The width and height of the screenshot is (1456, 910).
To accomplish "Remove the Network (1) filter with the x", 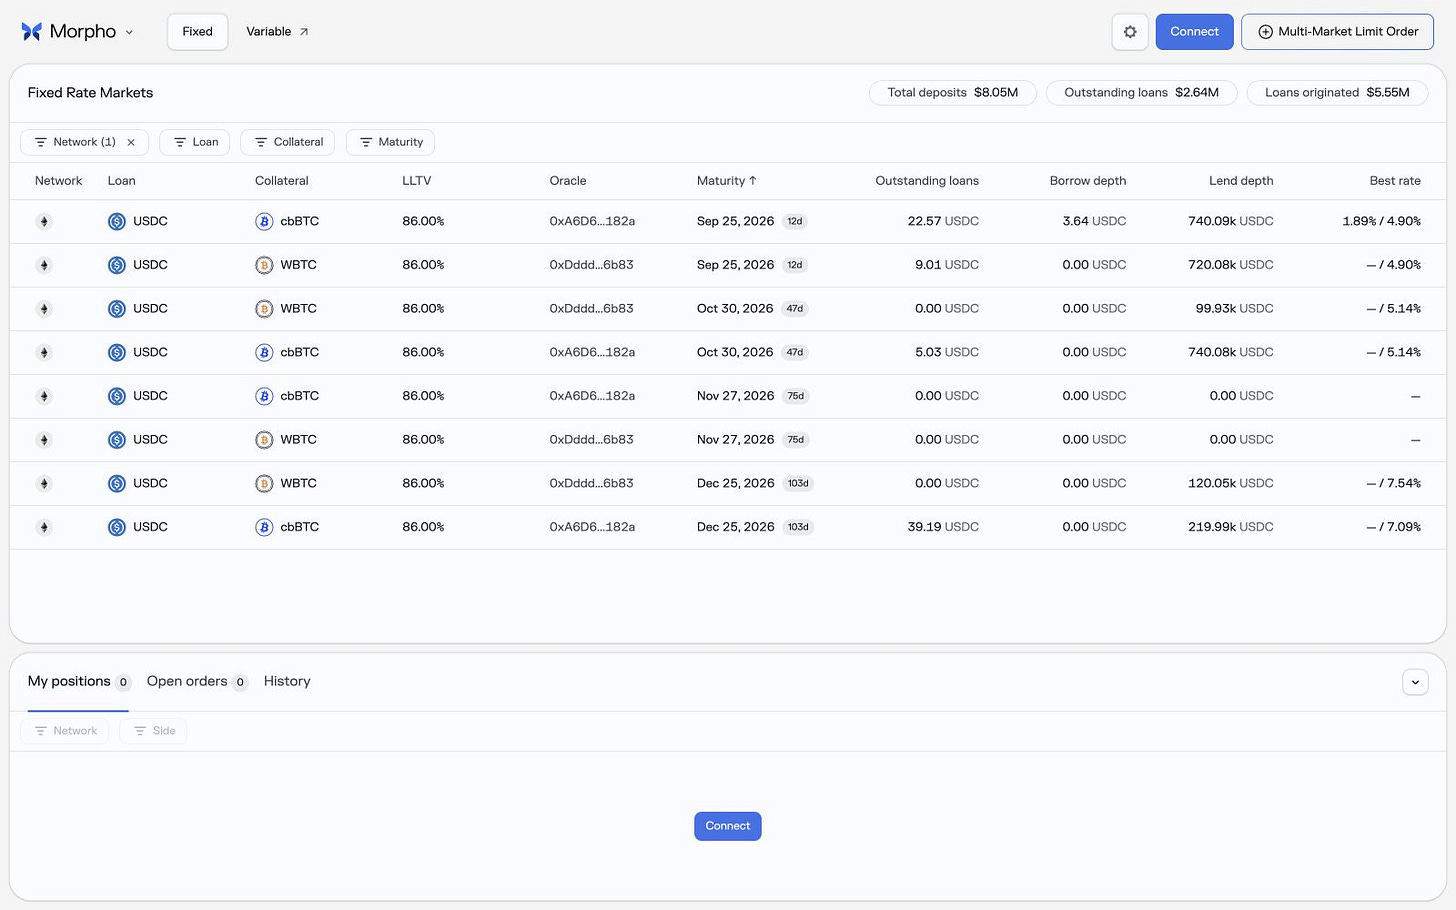I will click(131, 142).
